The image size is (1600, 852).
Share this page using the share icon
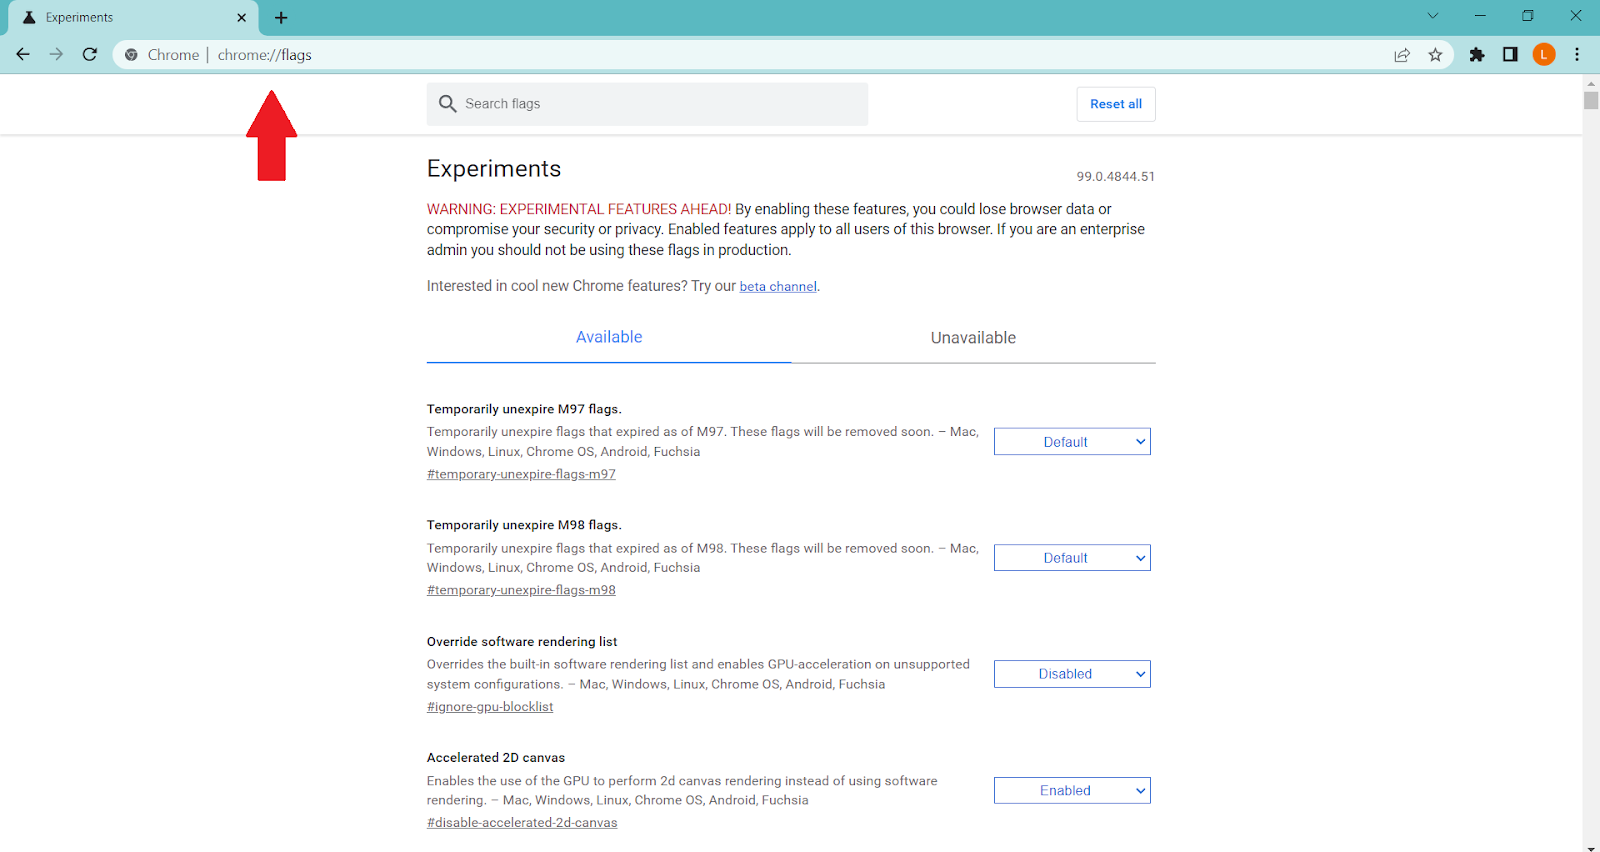pyautogui.click(x=1402, y=55)
